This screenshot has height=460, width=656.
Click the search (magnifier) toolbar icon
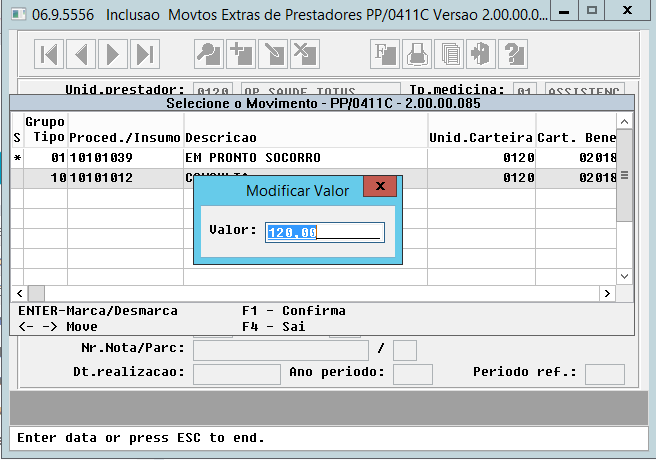(x=209, y=54)
